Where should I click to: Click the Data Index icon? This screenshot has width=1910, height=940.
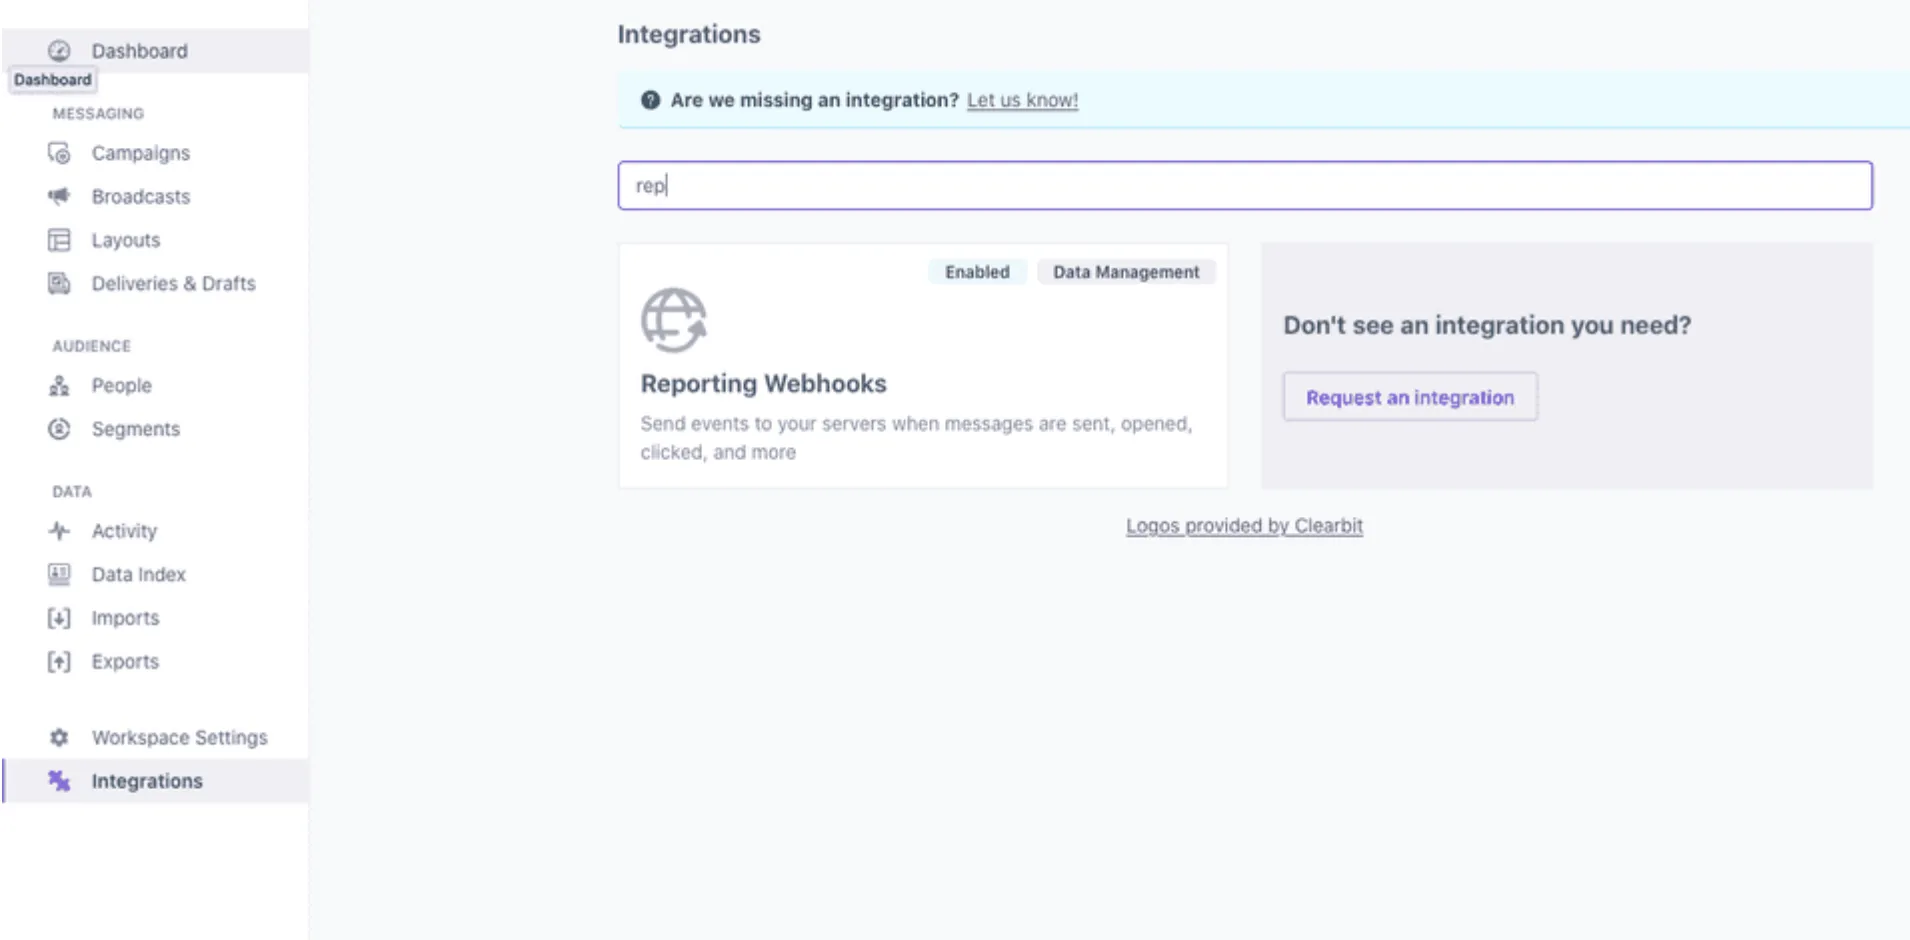[x=59, y=574]
